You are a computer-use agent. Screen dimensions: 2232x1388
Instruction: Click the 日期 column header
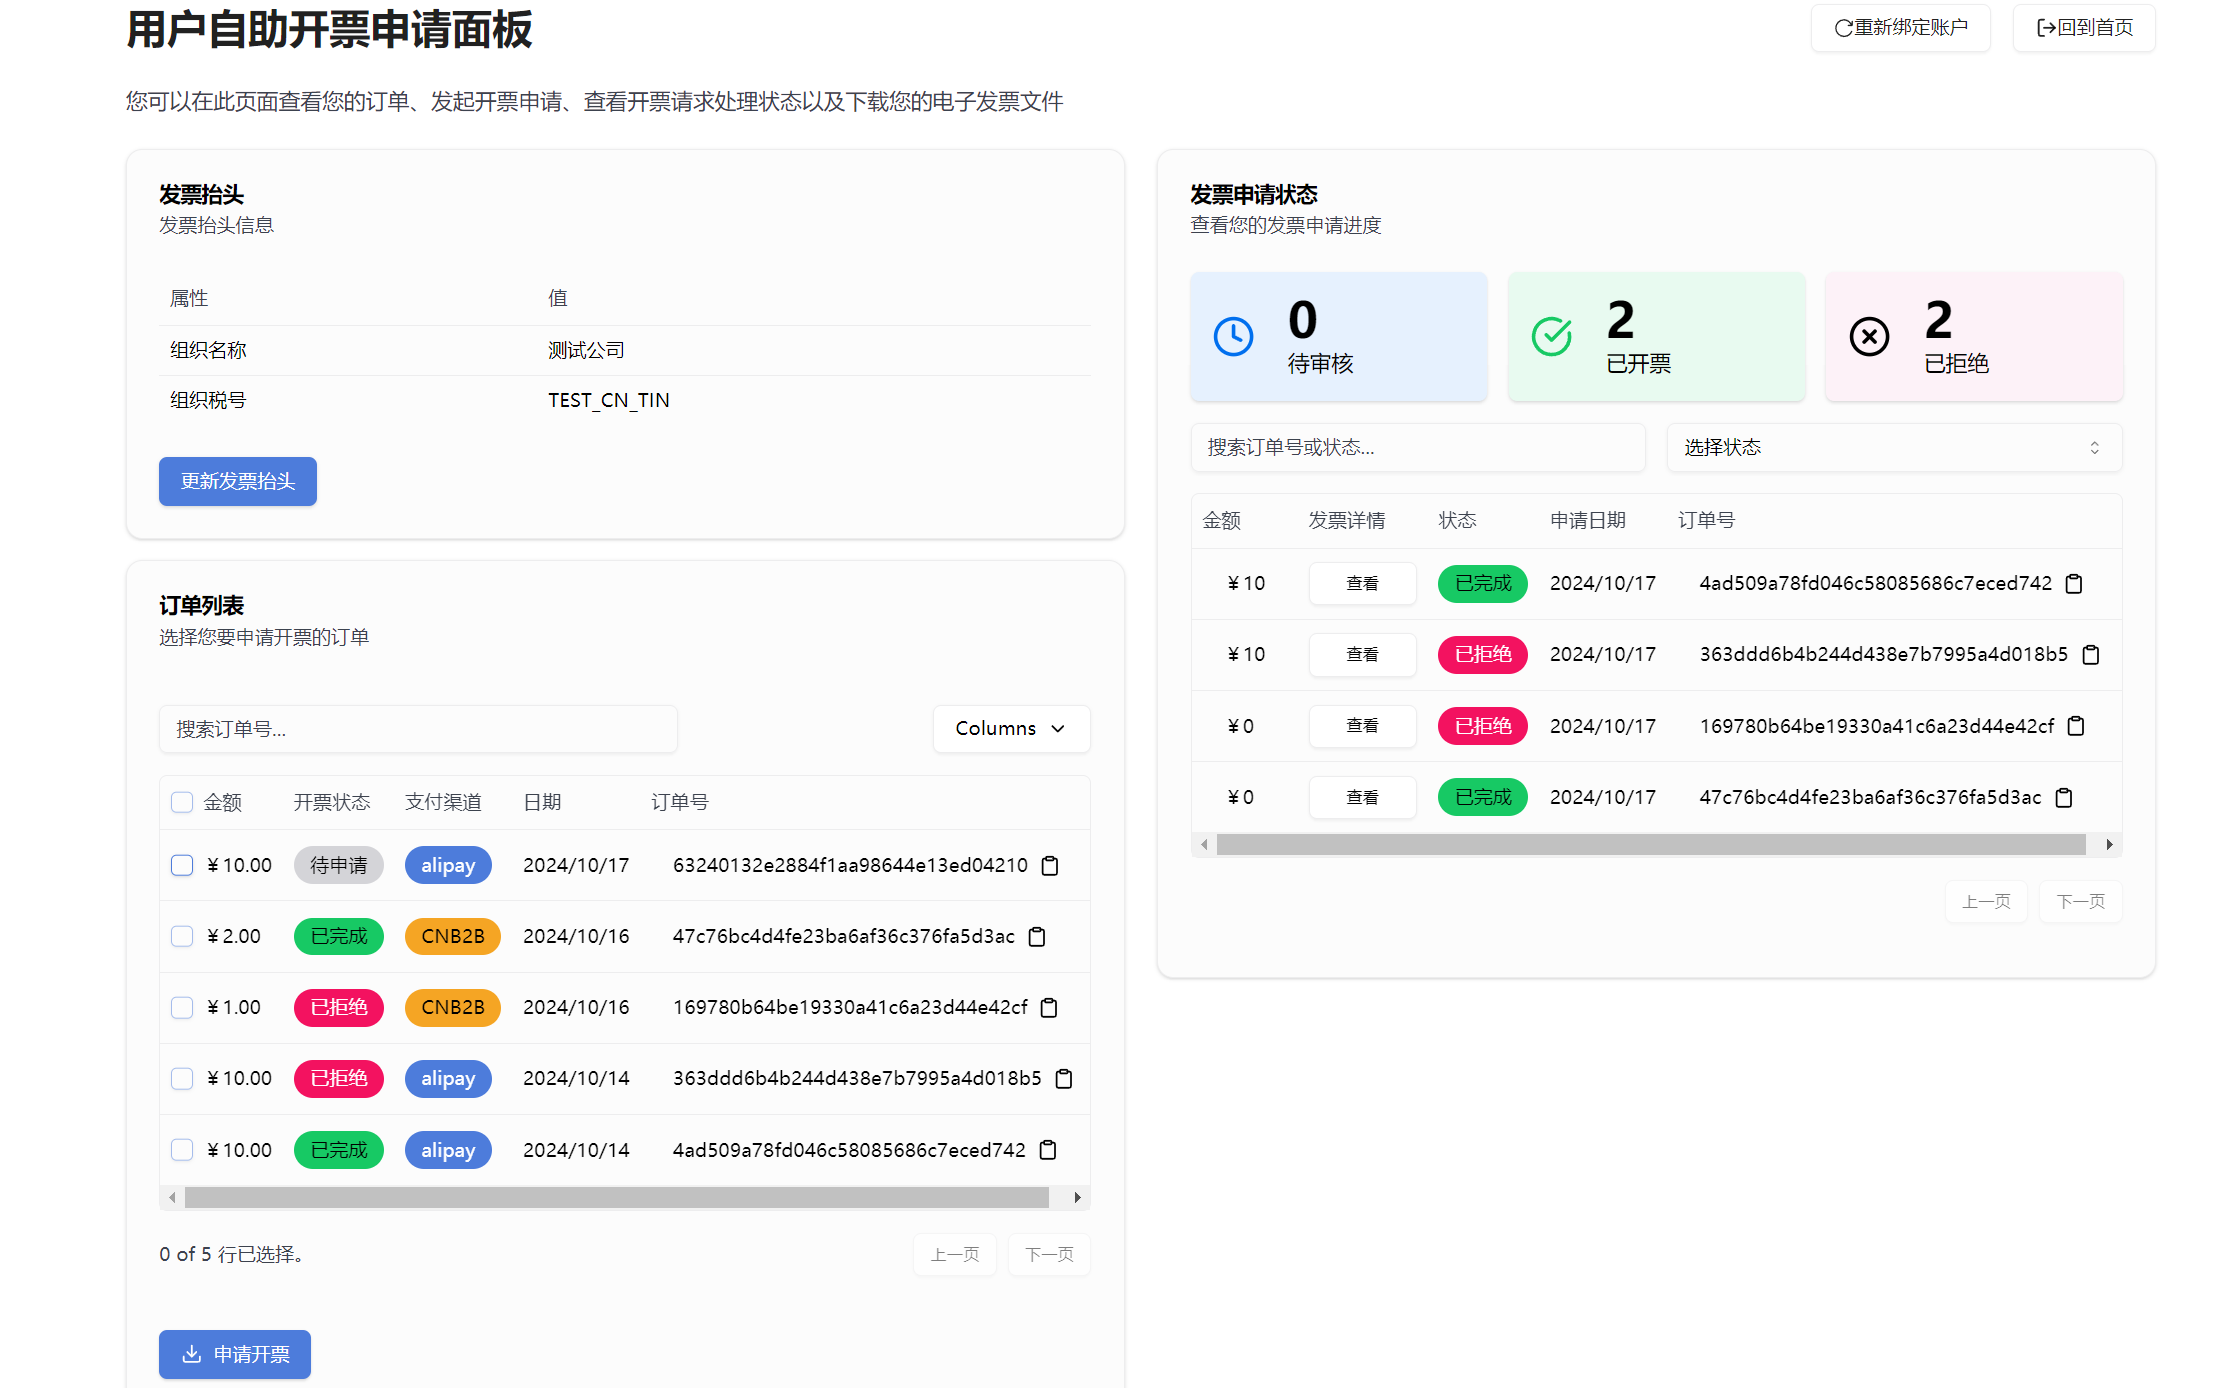coord(542,802)
